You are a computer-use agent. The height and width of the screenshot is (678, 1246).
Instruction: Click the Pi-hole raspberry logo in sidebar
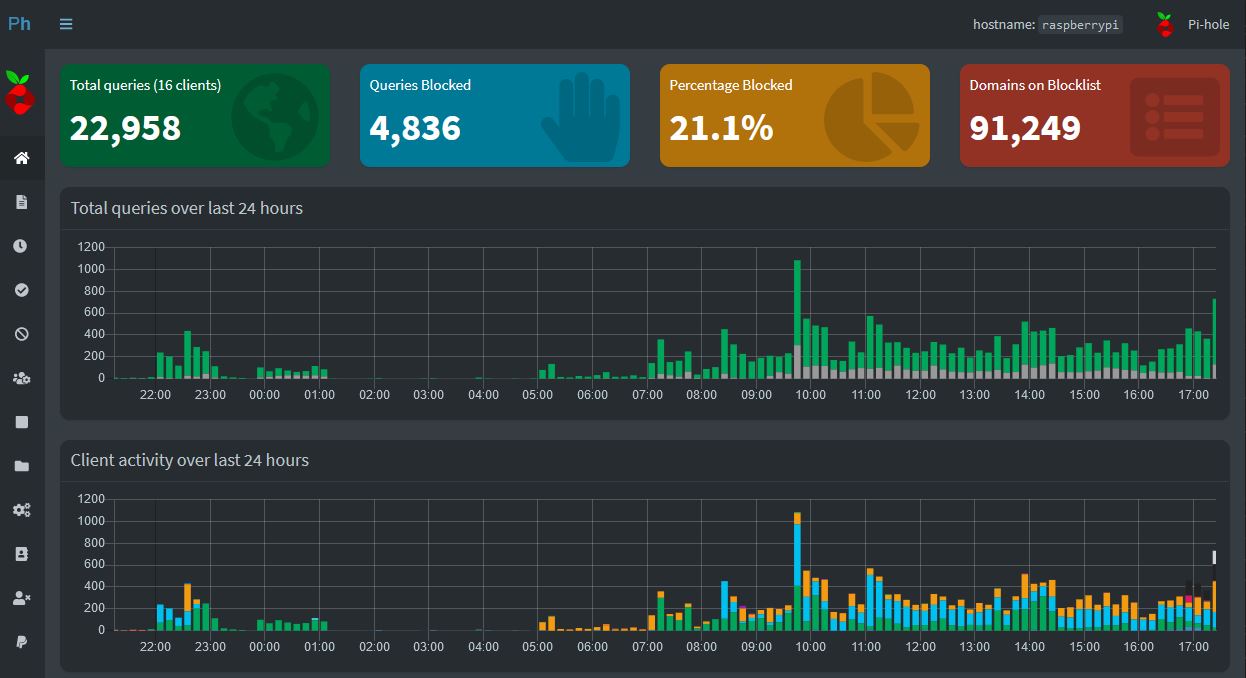pos(21,92)
